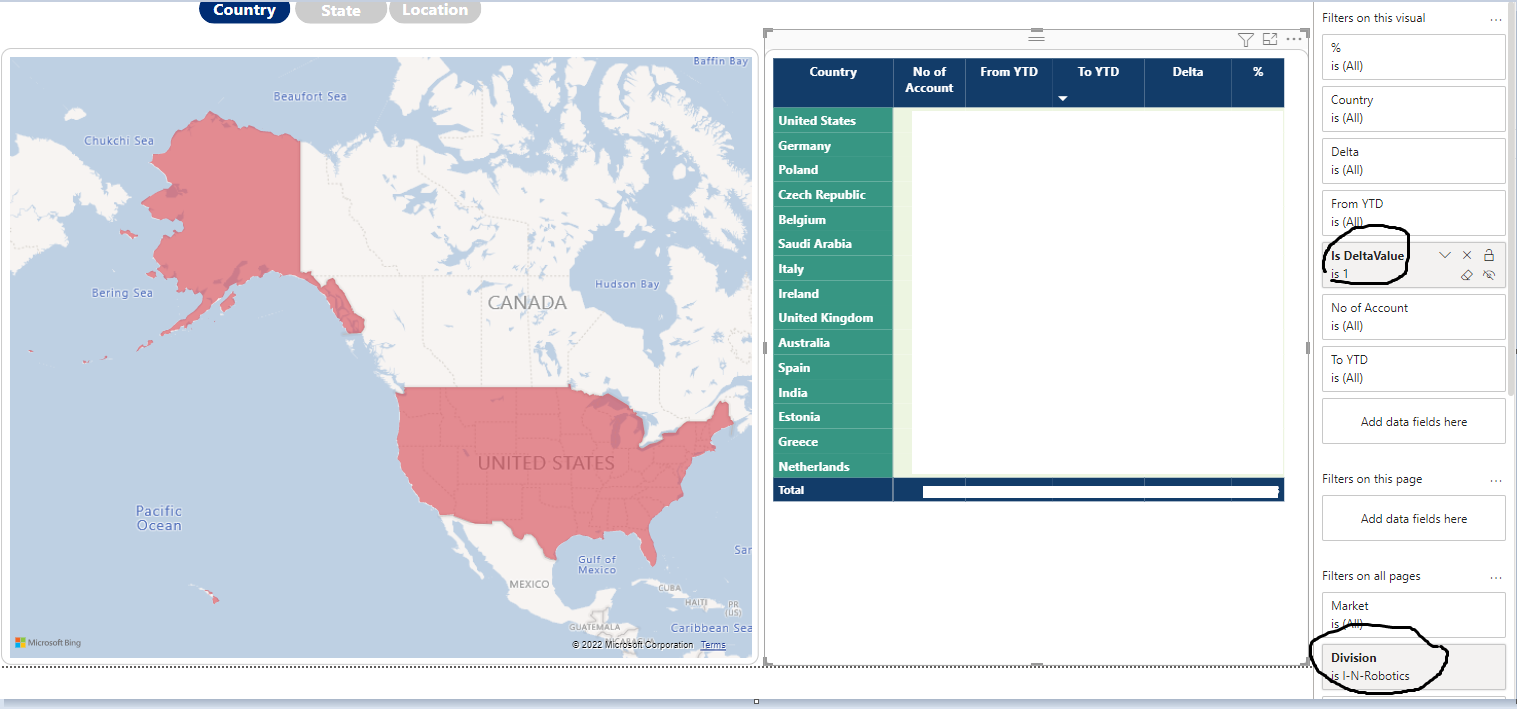Open ellipsis menu for Filters on this page
Screen dimensions: 1517x709
[1496, 480]
